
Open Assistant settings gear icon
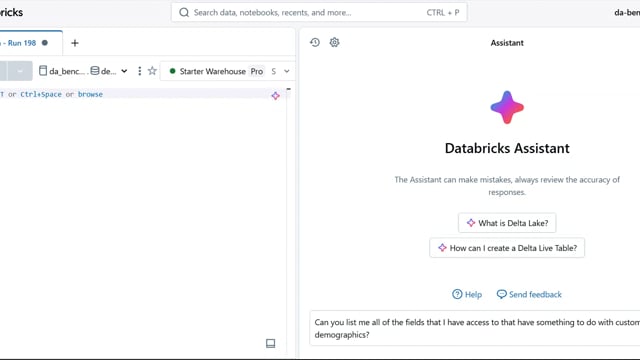tap(334, 42)
